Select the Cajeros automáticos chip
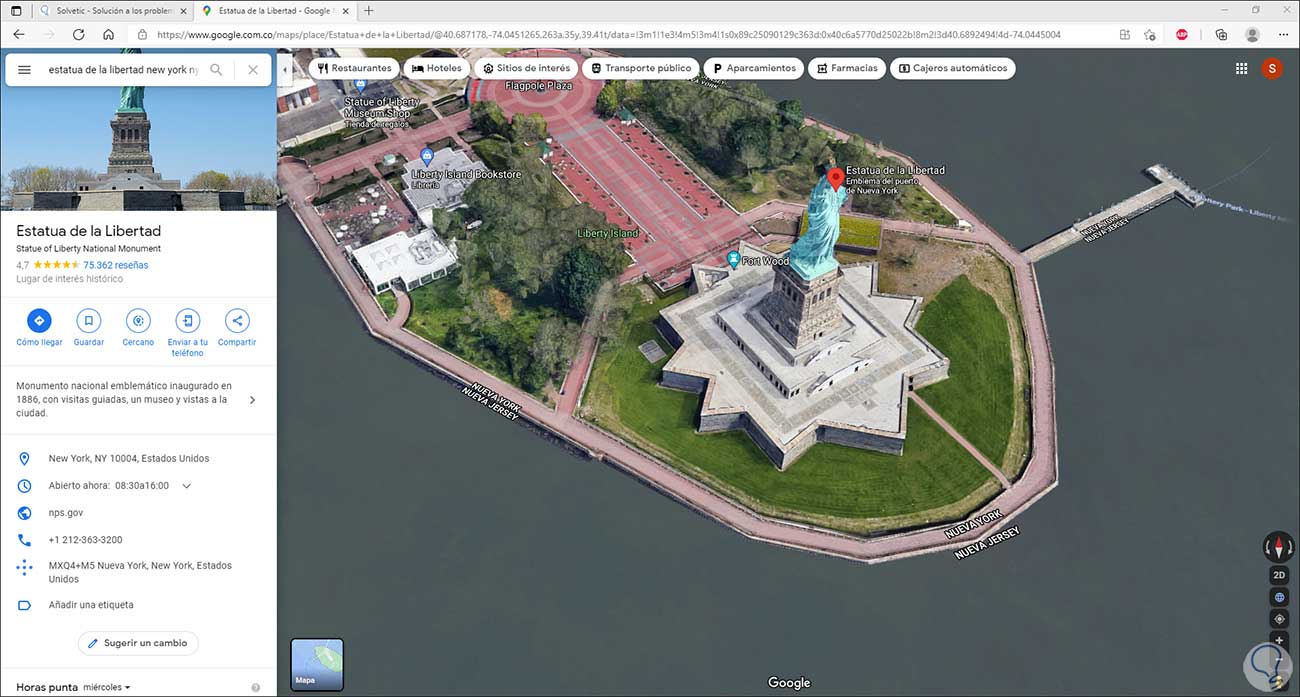 [x=953, y=68]
